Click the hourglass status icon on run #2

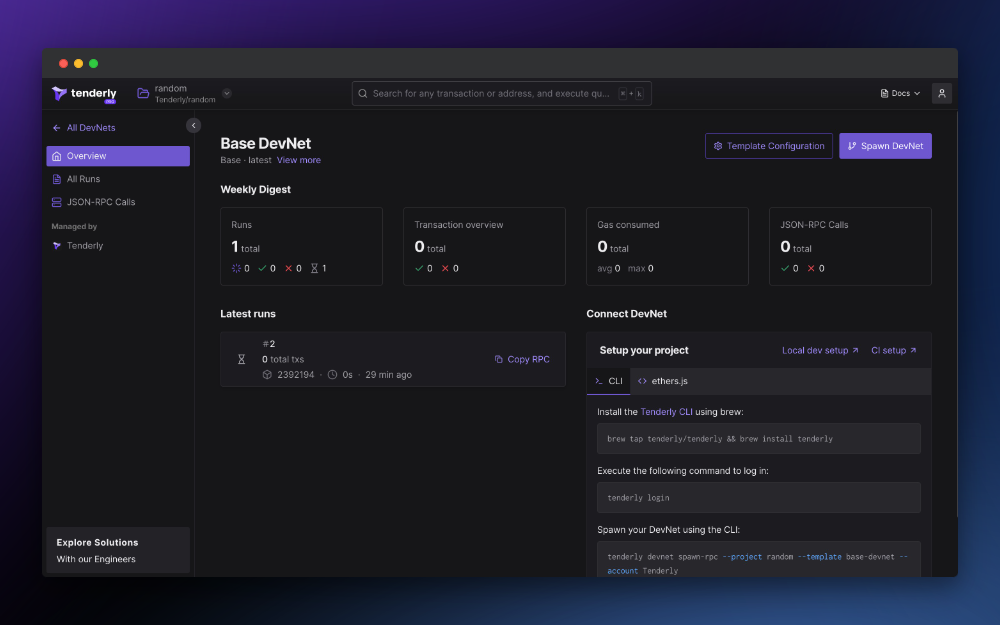point(241,359)
